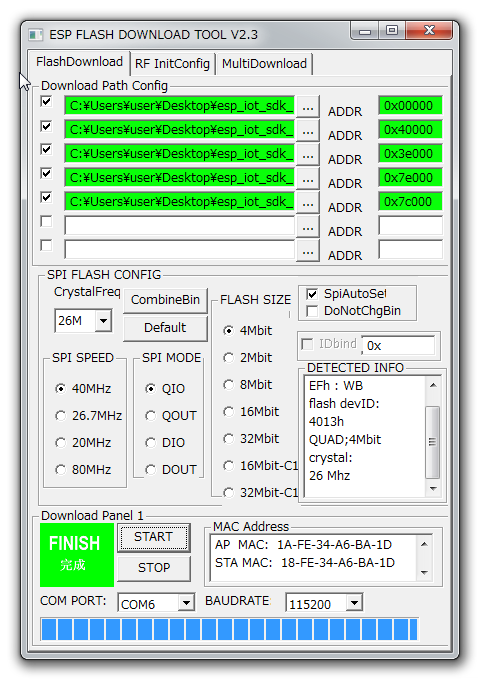Image resolution: width=480 pixels, height=680 pixels.
Task: Click the 0x3e000 address field
Action: (410, 154)
